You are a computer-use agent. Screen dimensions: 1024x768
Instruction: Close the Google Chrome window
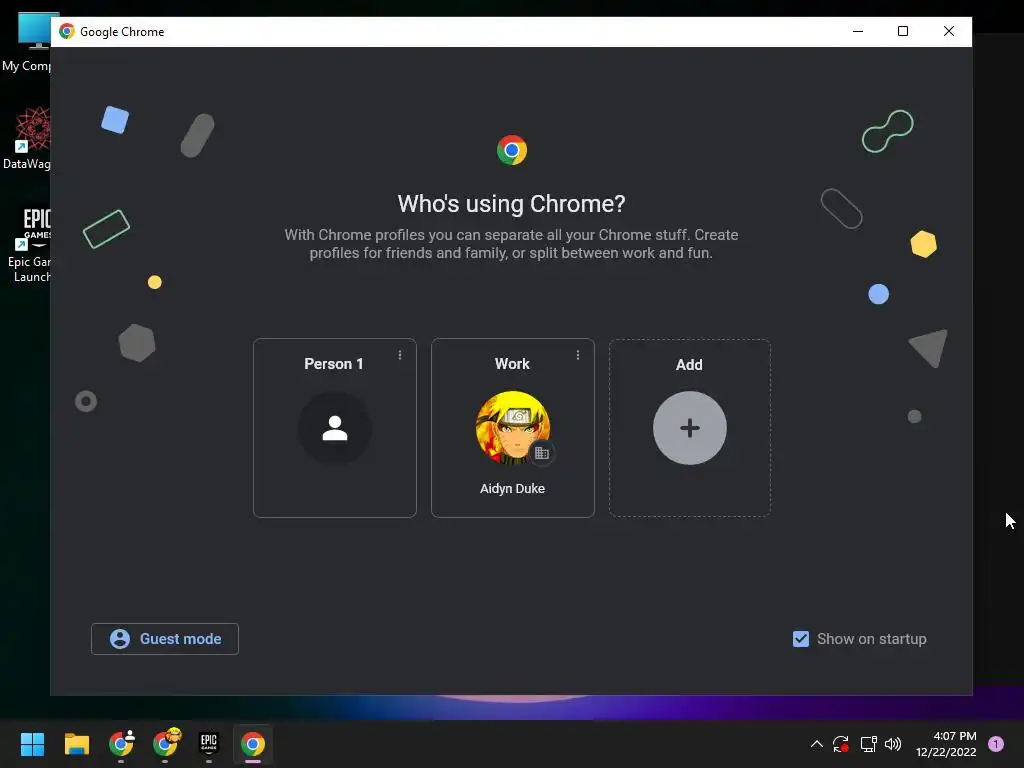pyautogui.click(x=949, y=31)
